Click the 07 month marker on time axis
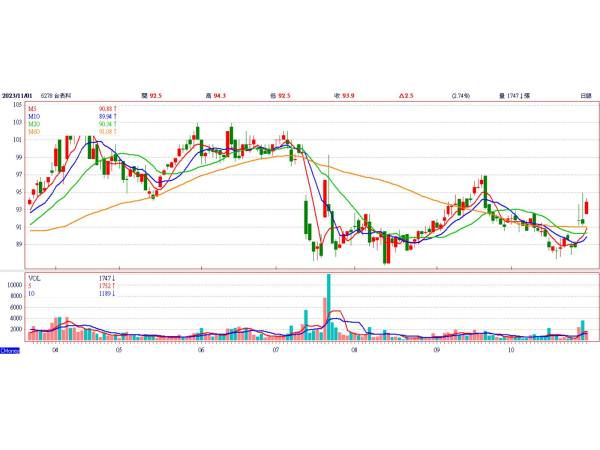The height and width of the screenshot is (450, 600). [274, 351]
